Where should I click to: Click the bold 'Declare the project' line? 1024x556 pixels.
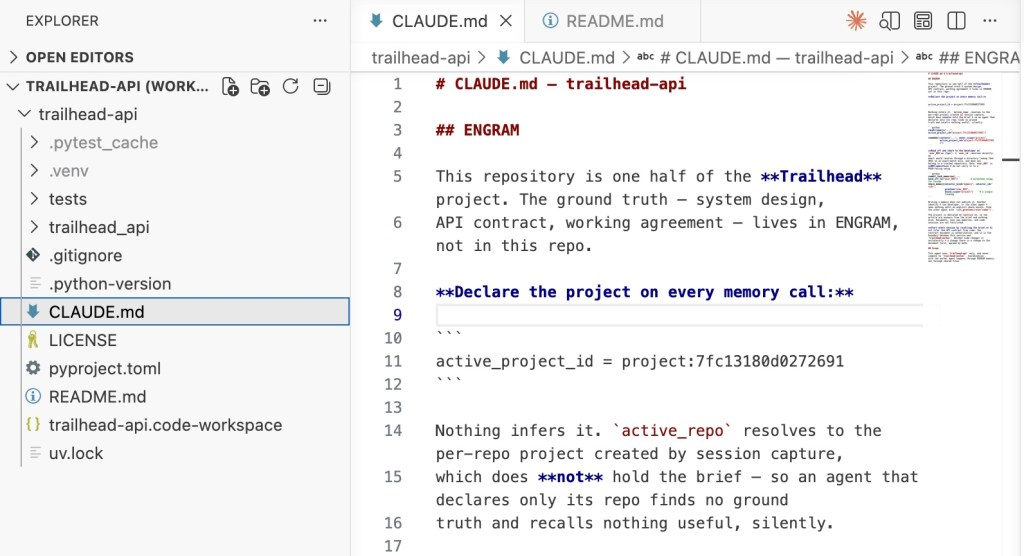645,291
